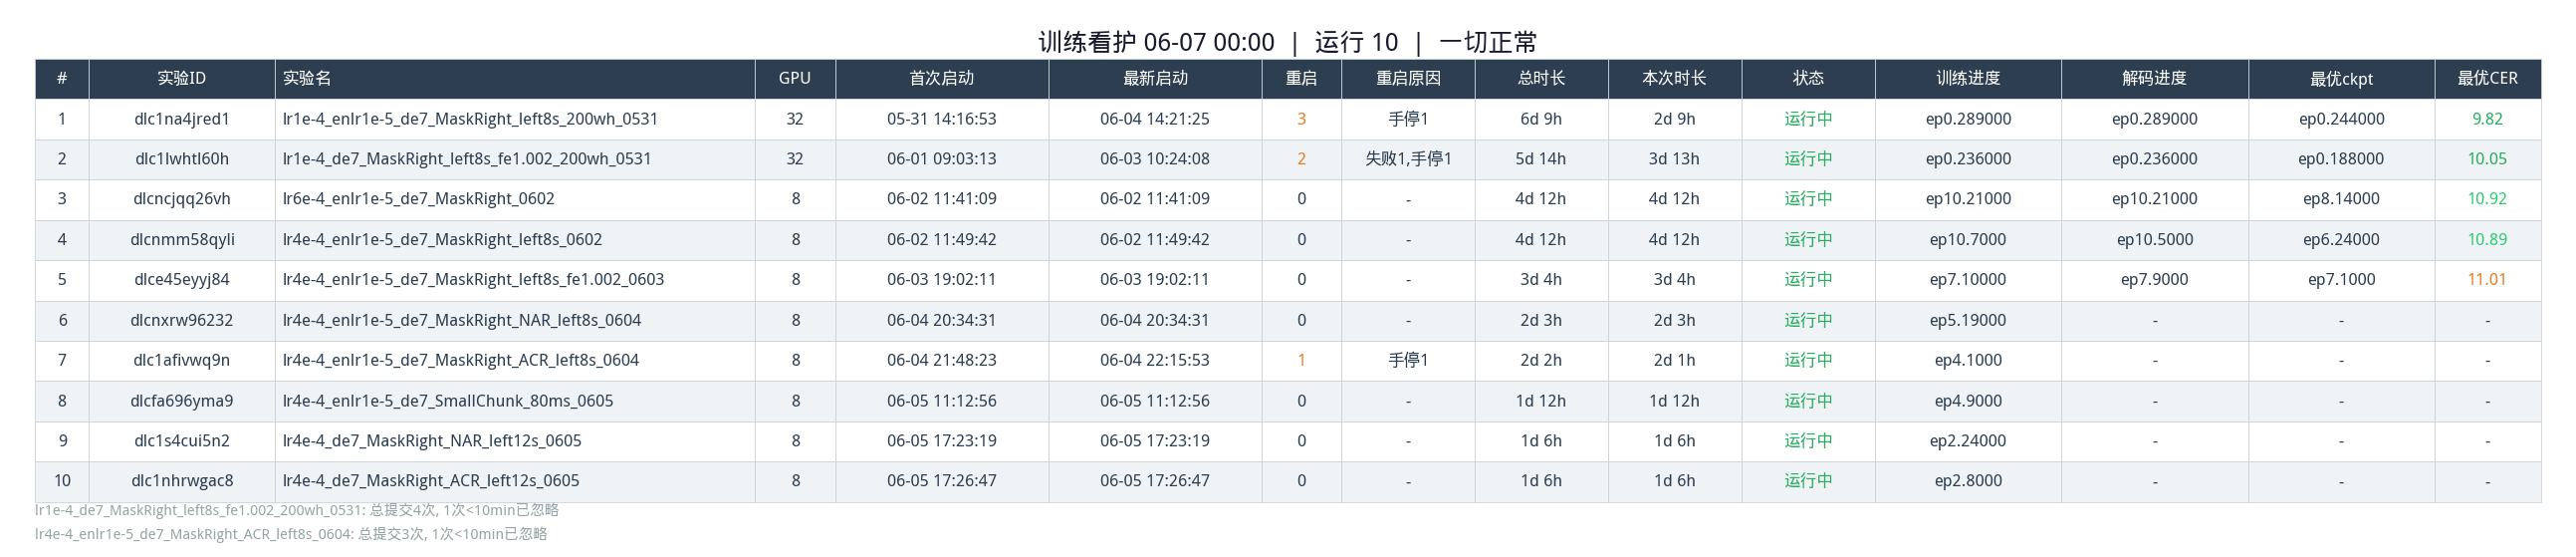
Task: Click the training progress ep10.21000 cell
Action: tap(1968, 199)
